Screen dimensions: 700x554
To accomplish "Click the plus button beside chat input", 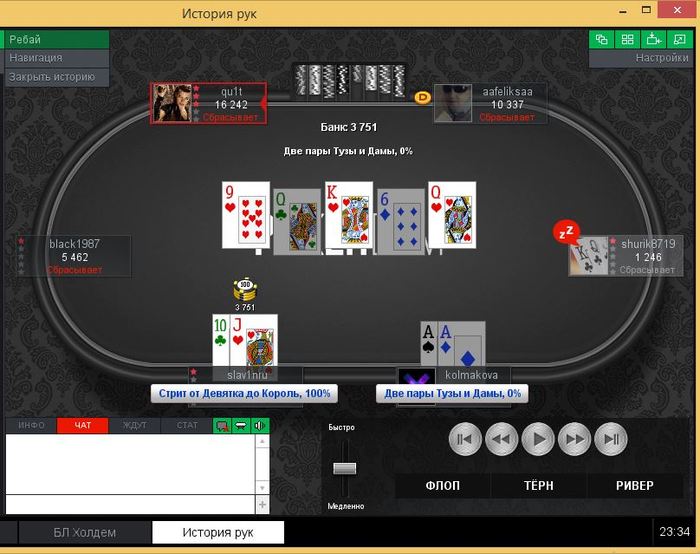I will 262,504.
